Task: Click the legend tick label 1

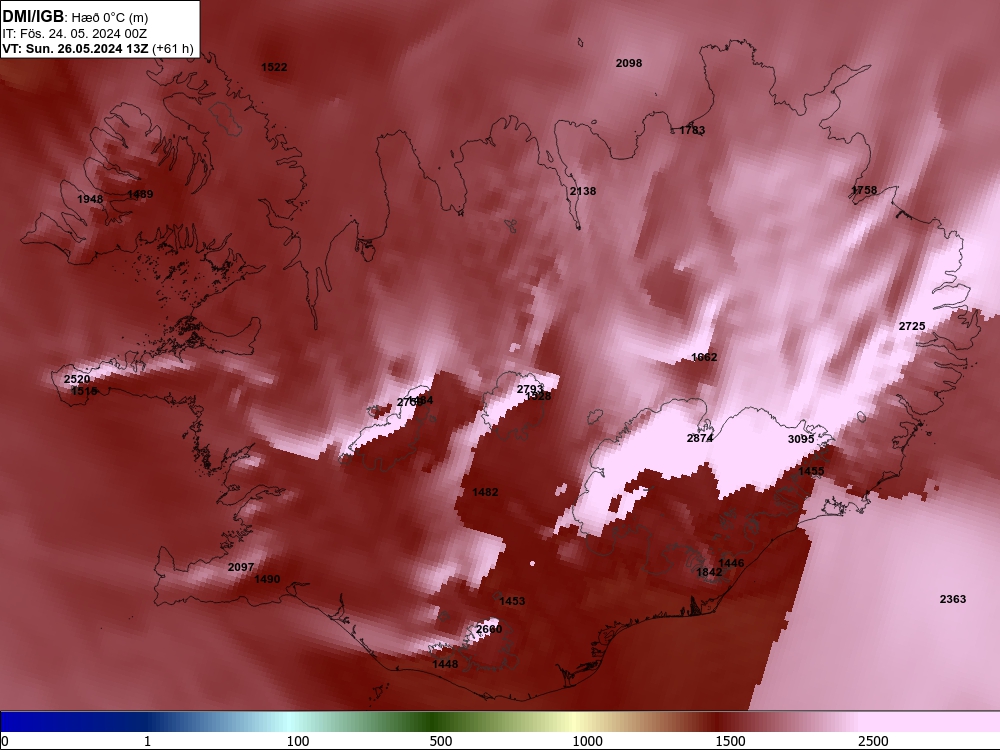Action: pos(147,741)
